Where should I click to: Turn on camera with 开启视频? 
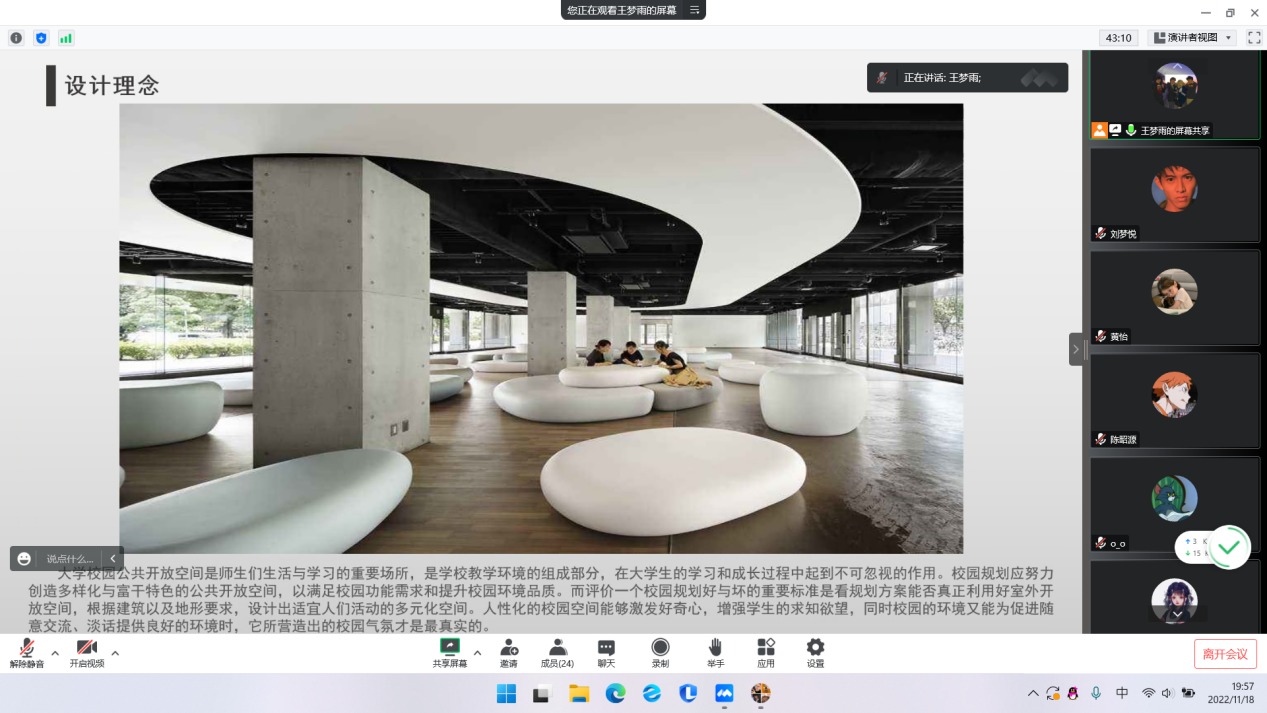coord(86,653)
